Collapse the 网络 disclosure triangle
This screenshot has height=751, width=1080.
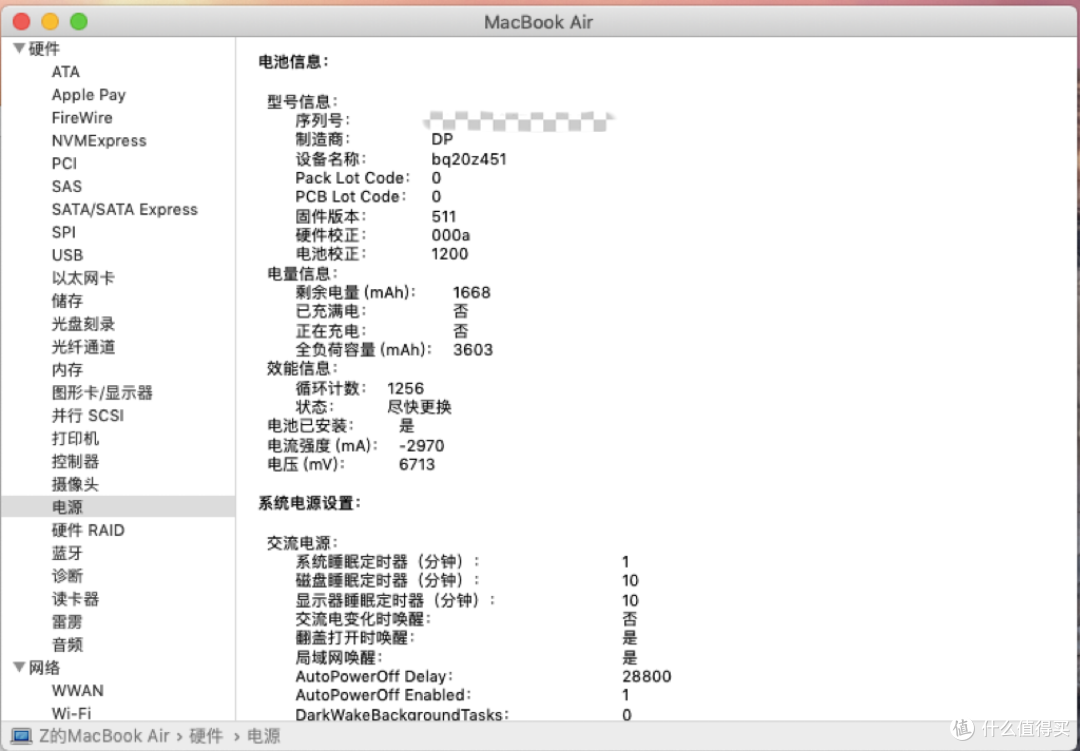point(19,667)
